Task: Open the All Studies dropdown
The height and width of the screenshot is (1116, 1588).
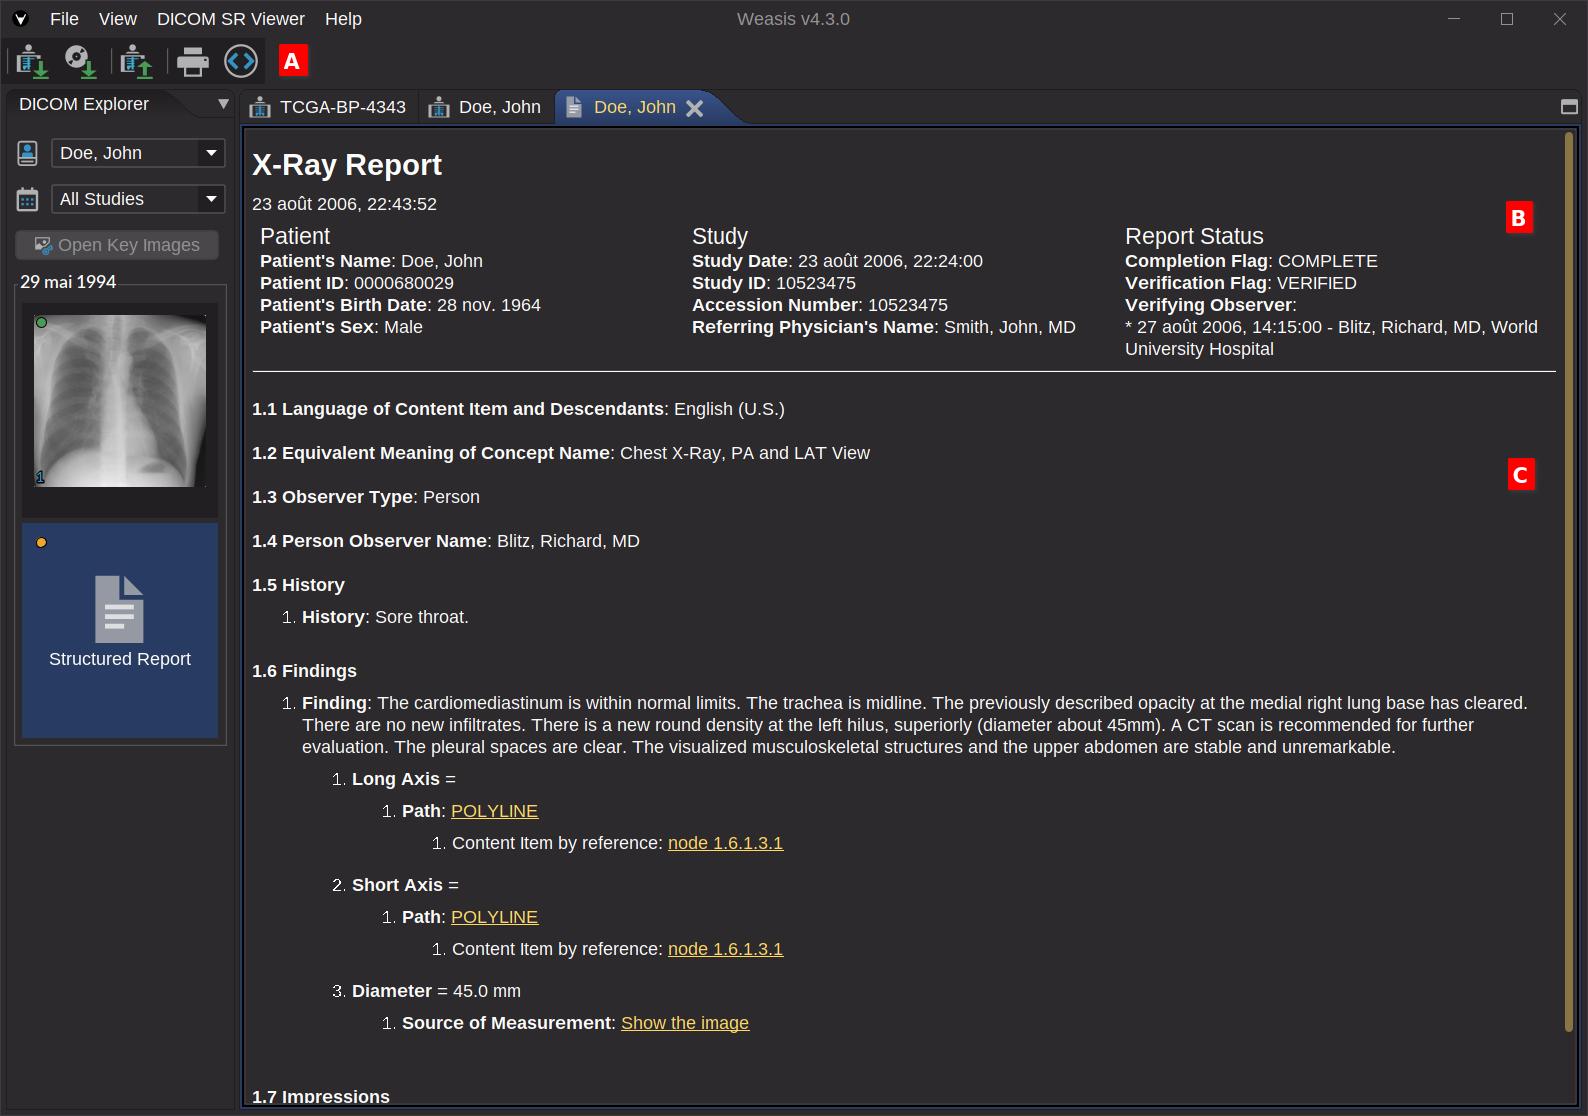Action: [x=138, y=199]
